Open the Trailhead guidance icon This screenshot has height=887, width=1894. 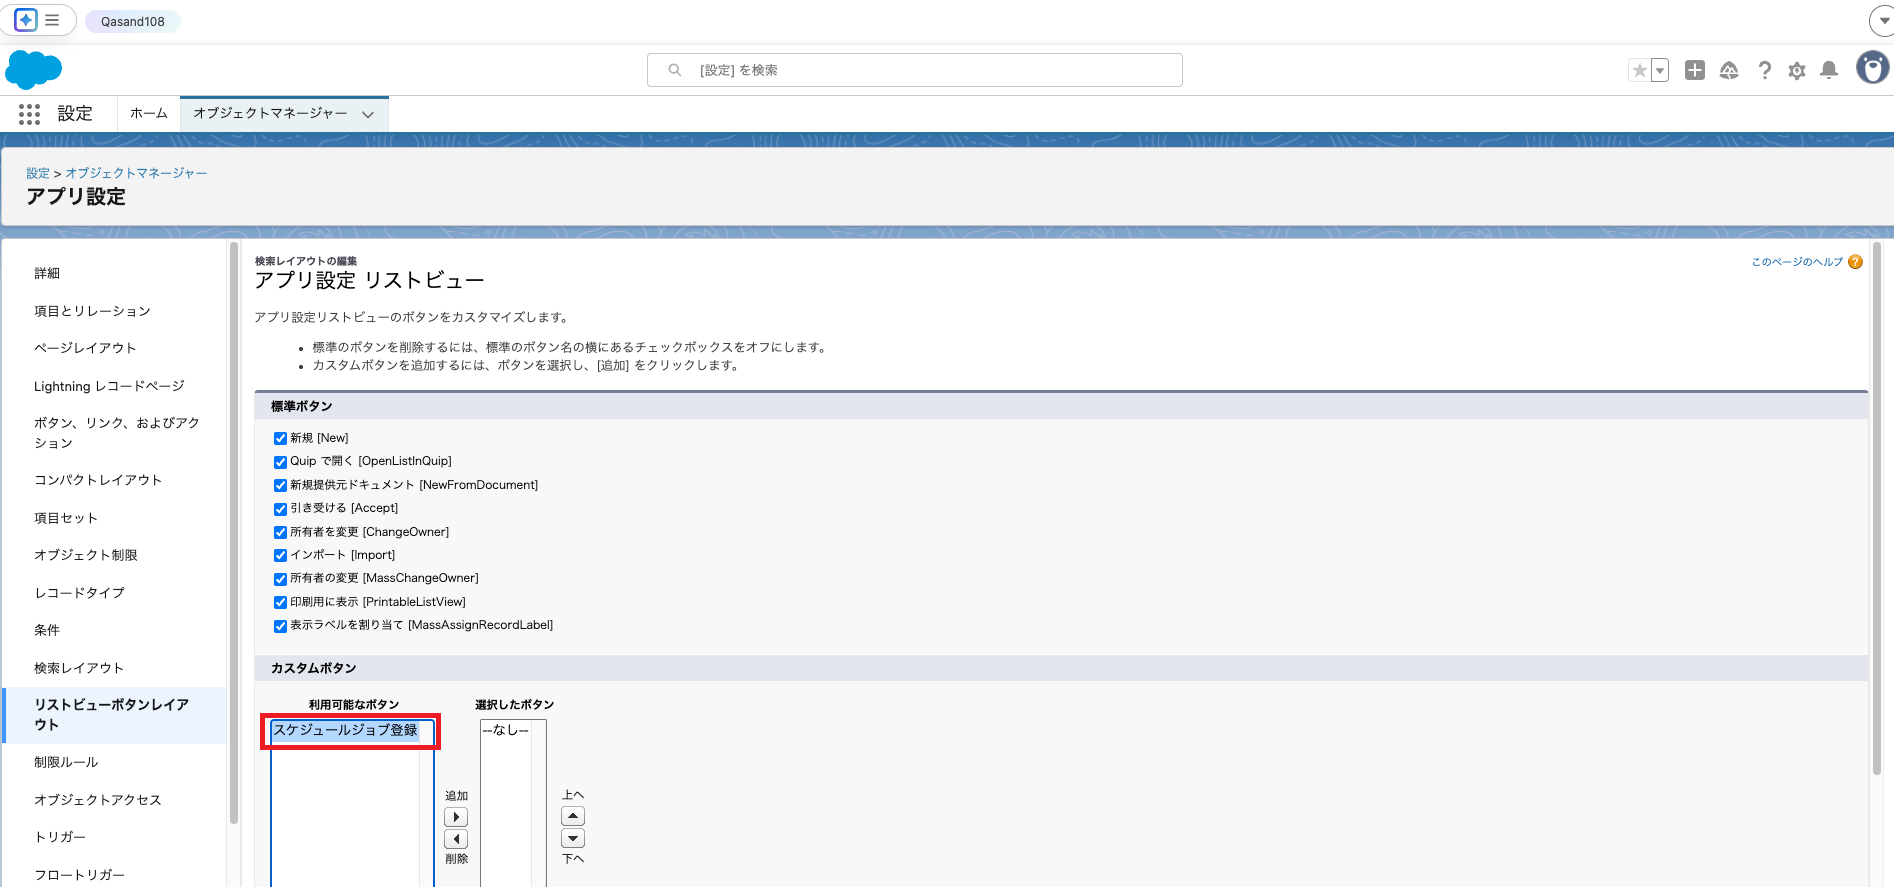[1729, 70]
